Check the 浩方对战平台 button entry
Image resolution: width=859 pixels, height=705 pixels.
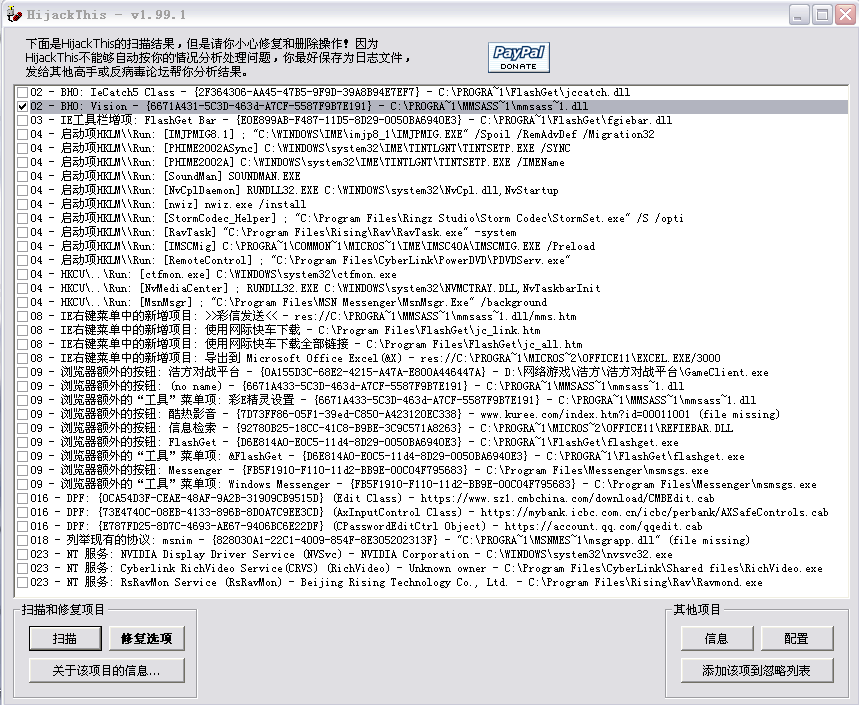pos(22,372)
